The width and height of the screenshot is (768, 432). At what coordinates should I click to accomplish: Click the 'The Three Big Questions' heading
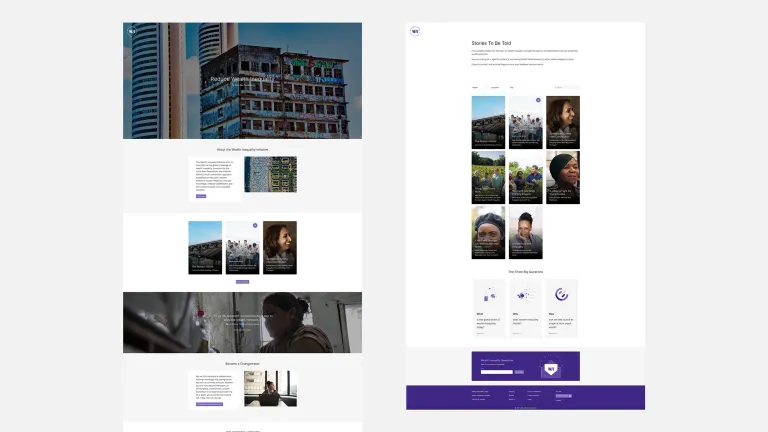pos(526,272)
